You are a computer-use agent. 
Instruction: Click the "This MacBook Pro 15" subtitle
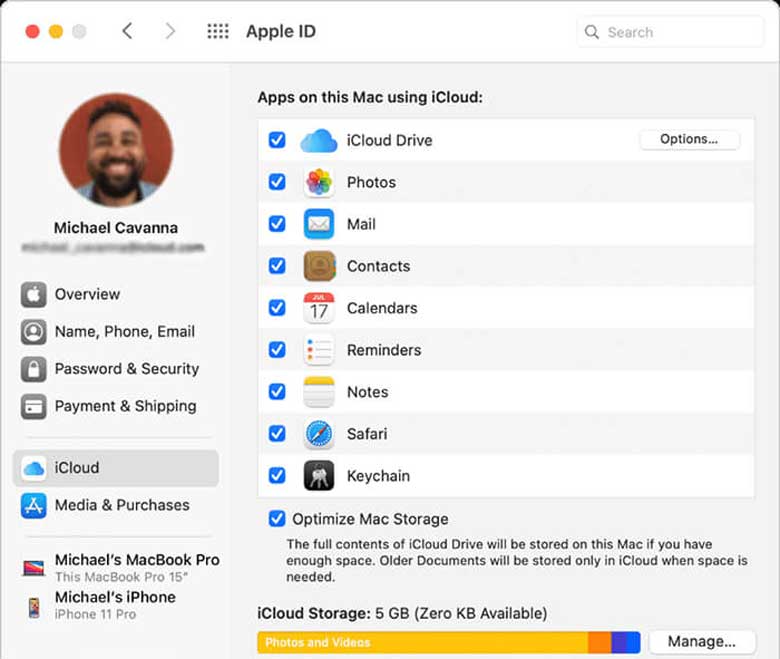coord(121,577)
